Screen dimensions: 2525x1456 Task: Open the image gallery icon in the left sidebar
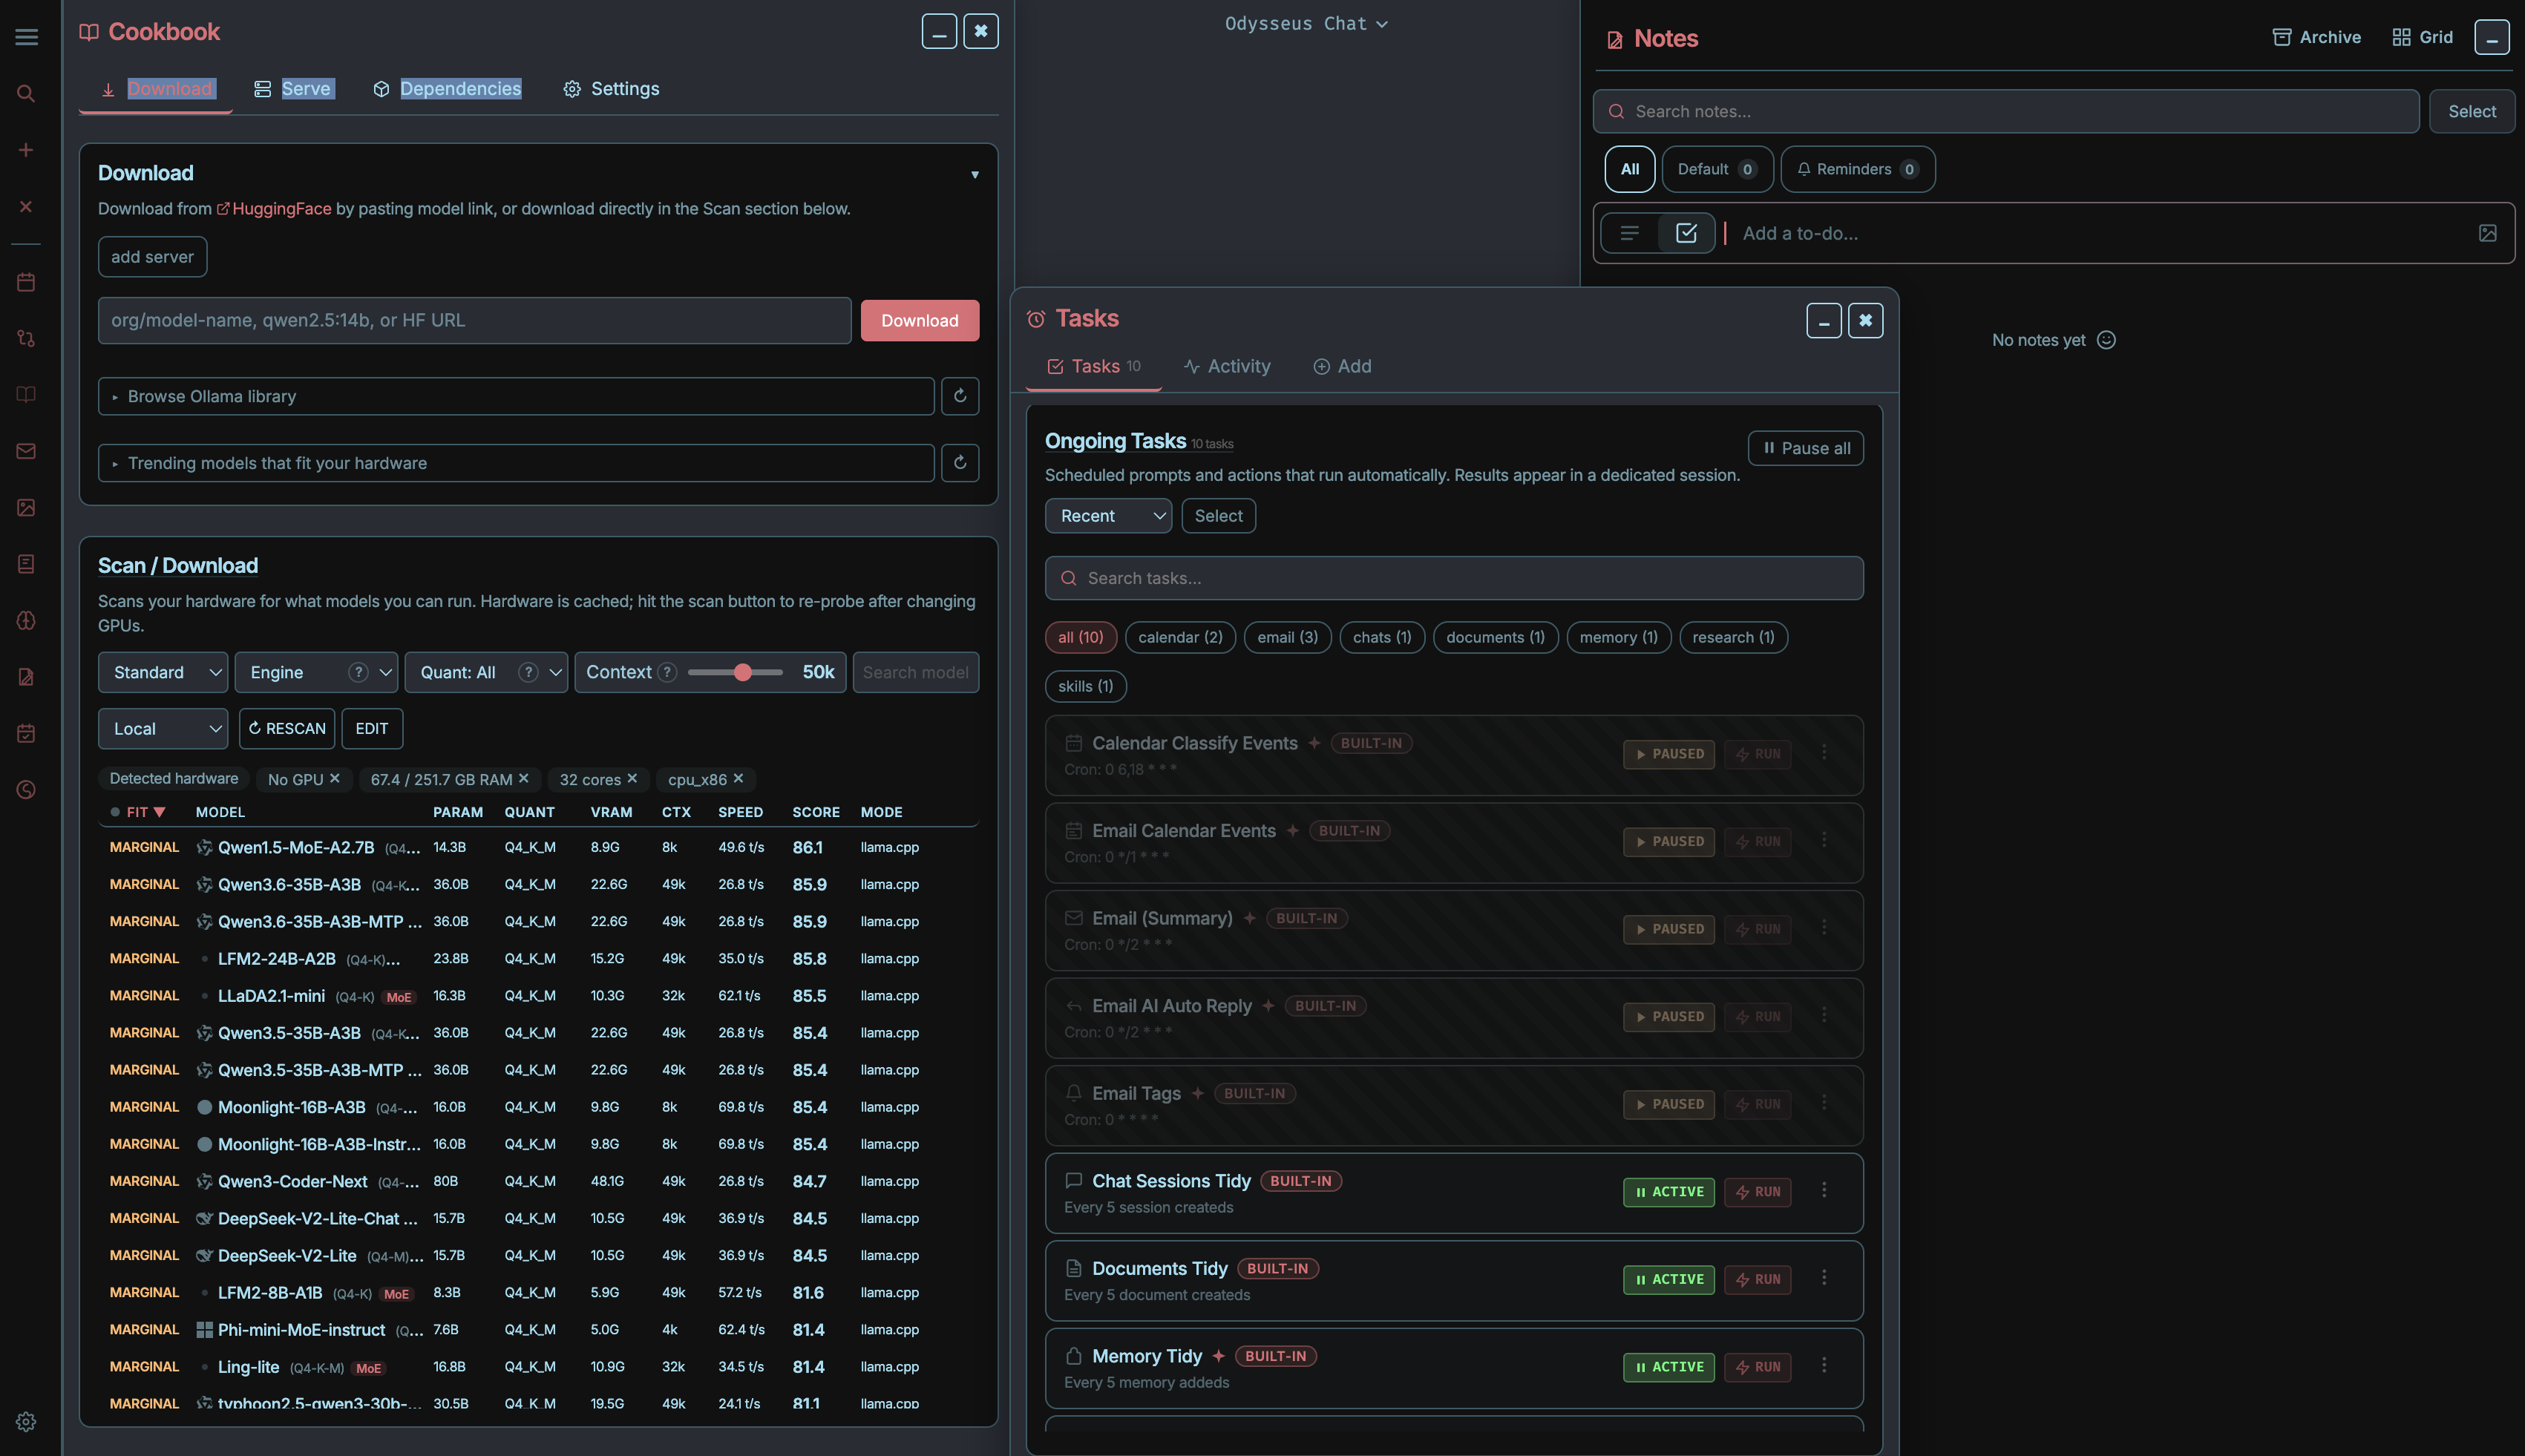[26, 508]
